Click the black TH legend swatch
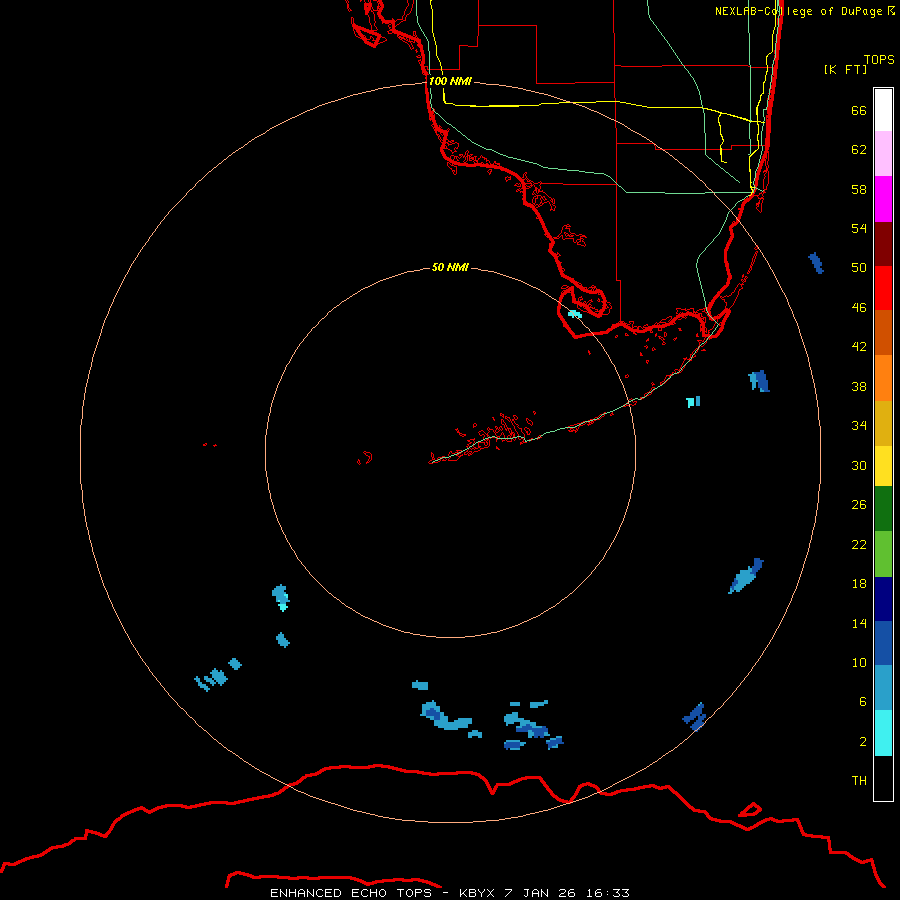 (883, 778)
